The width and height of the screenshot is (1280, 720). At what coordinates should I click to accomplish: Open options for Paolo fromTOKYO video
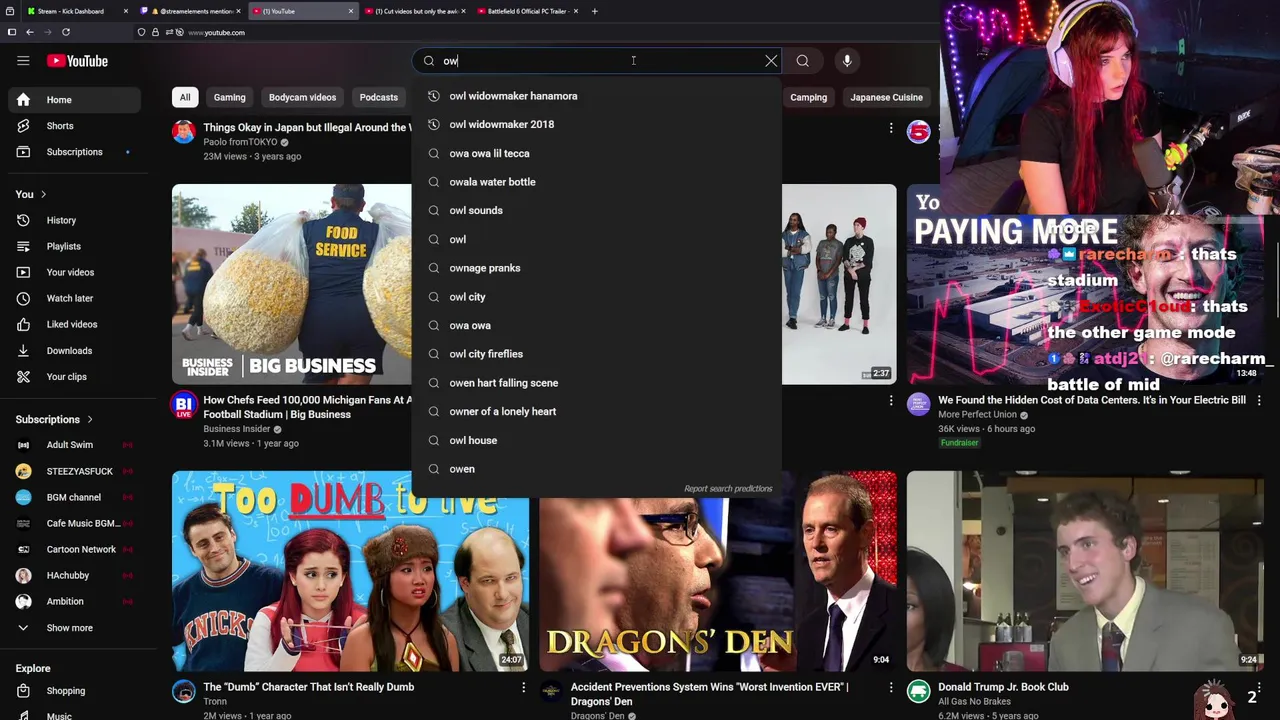890,128
